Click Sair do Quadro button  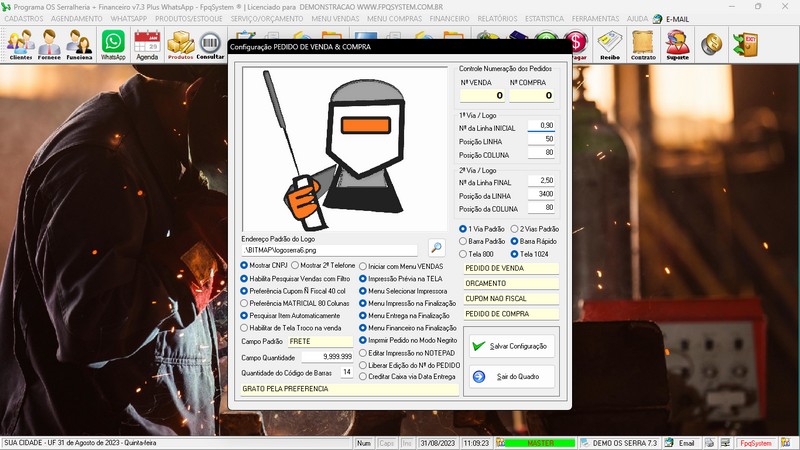click(512, 377)
